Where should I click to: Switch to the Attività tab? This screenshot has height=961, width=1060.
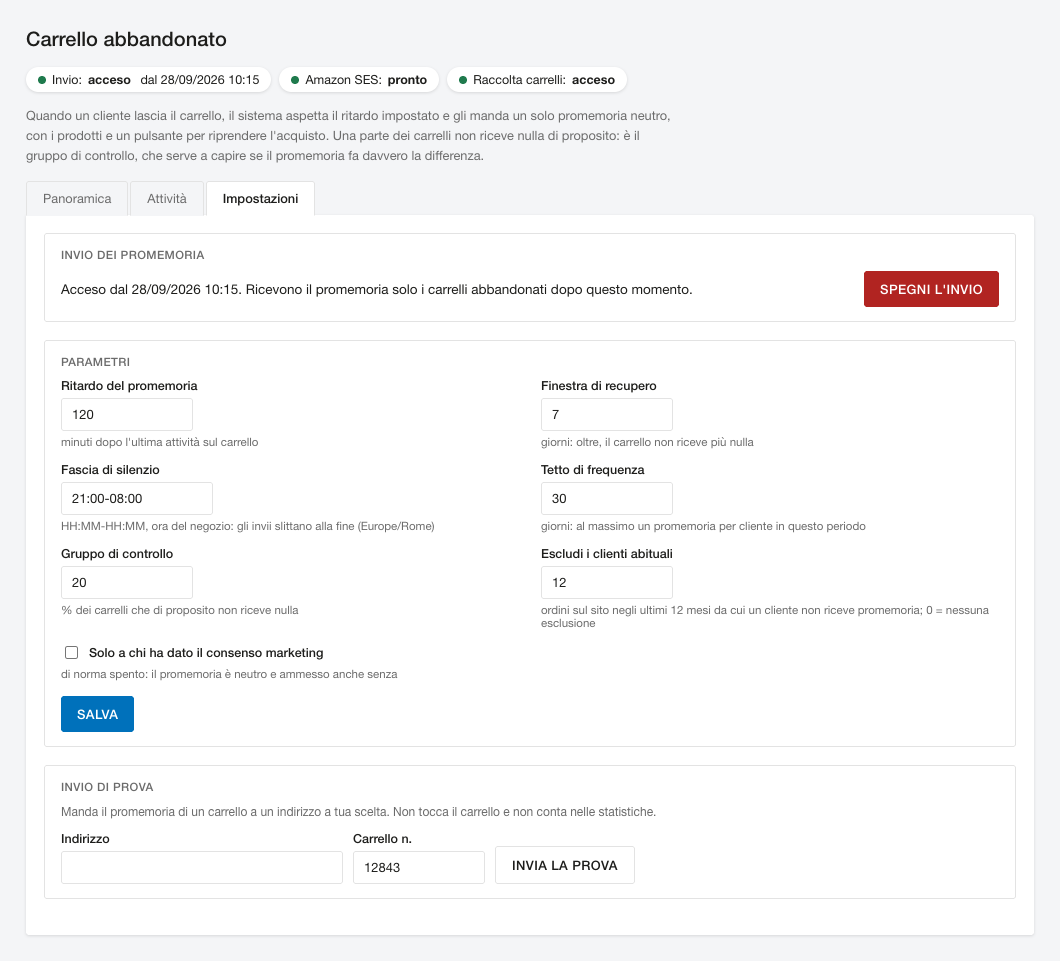coord(167,199)
